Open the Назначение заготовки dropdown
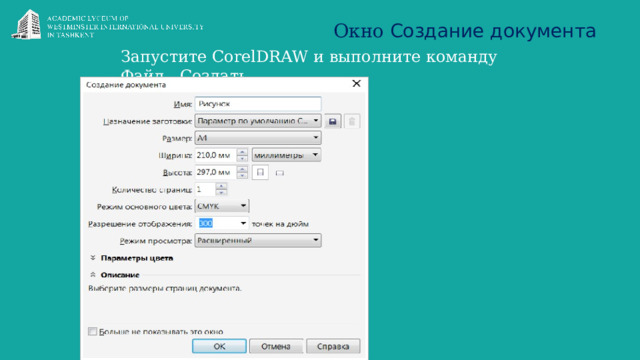The image size is (640, 360). [258, 121]
